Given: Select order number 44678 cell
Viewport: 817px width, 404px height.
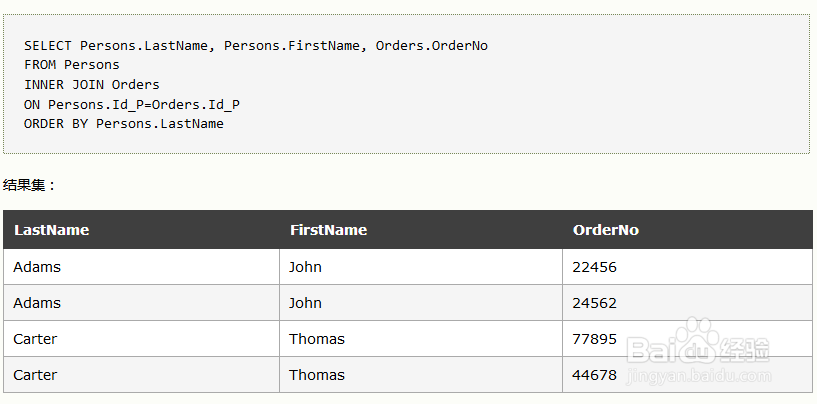Looking at the screenshot, I should (x=688, y=375).
